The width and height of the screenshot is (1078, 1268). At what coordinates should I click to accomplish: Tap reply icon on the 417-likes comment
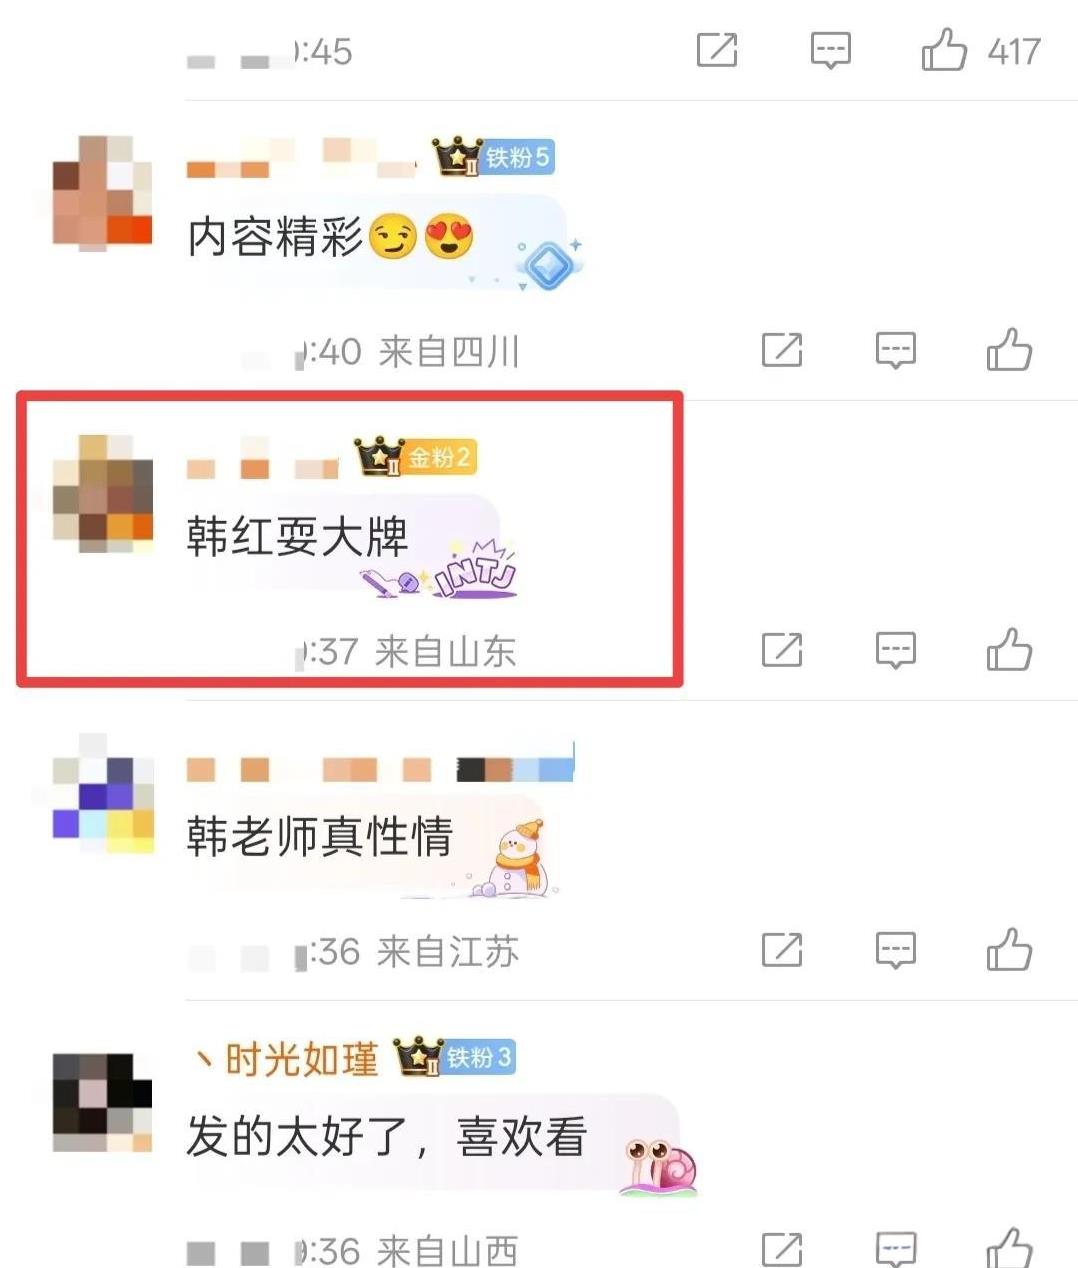830,50
